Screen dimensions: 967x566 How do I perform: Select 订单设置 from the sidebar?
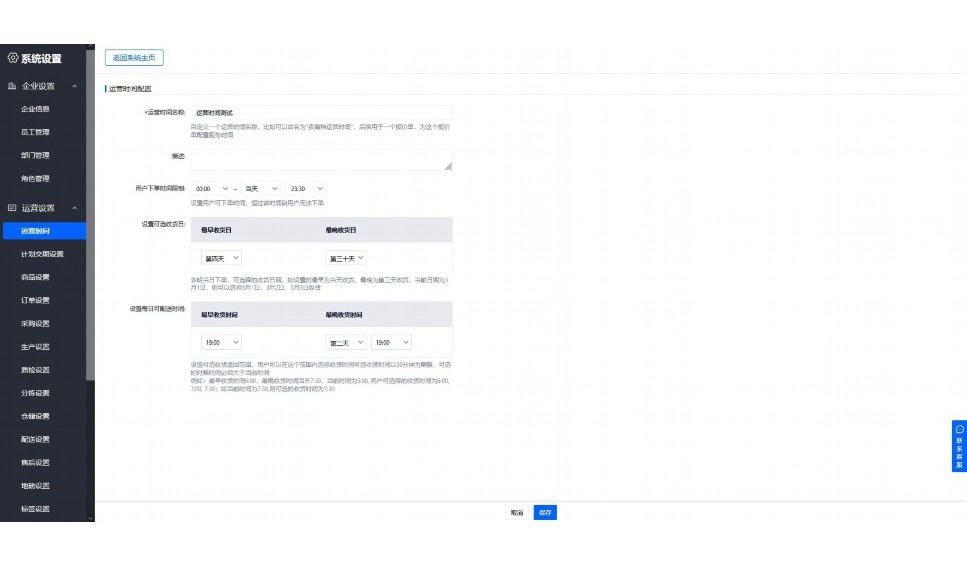pos(36,300)
